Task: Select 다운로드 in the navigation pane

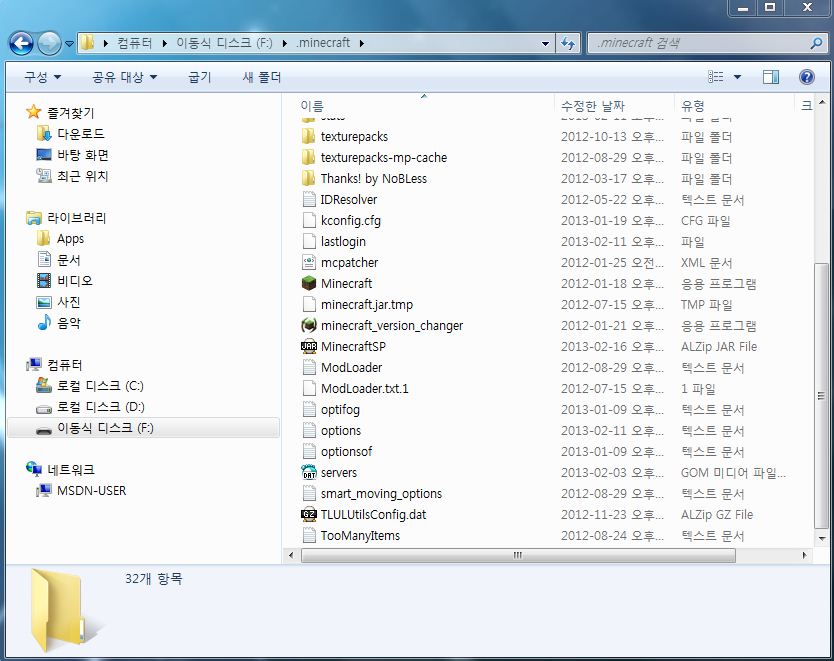Action: [81, 133]
